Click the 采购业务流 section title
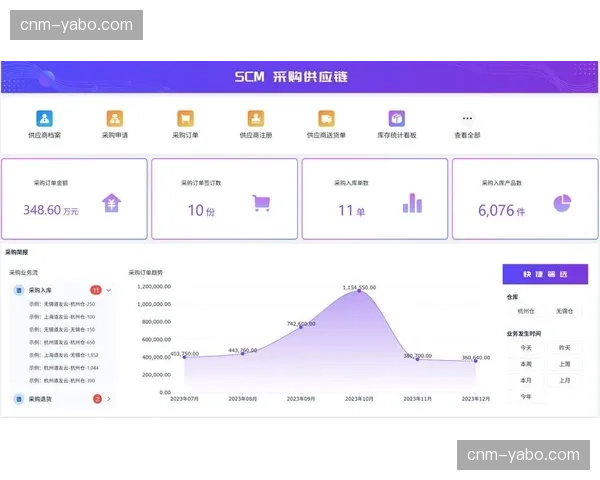Screen dimensions: 600x480 (23, 273)
